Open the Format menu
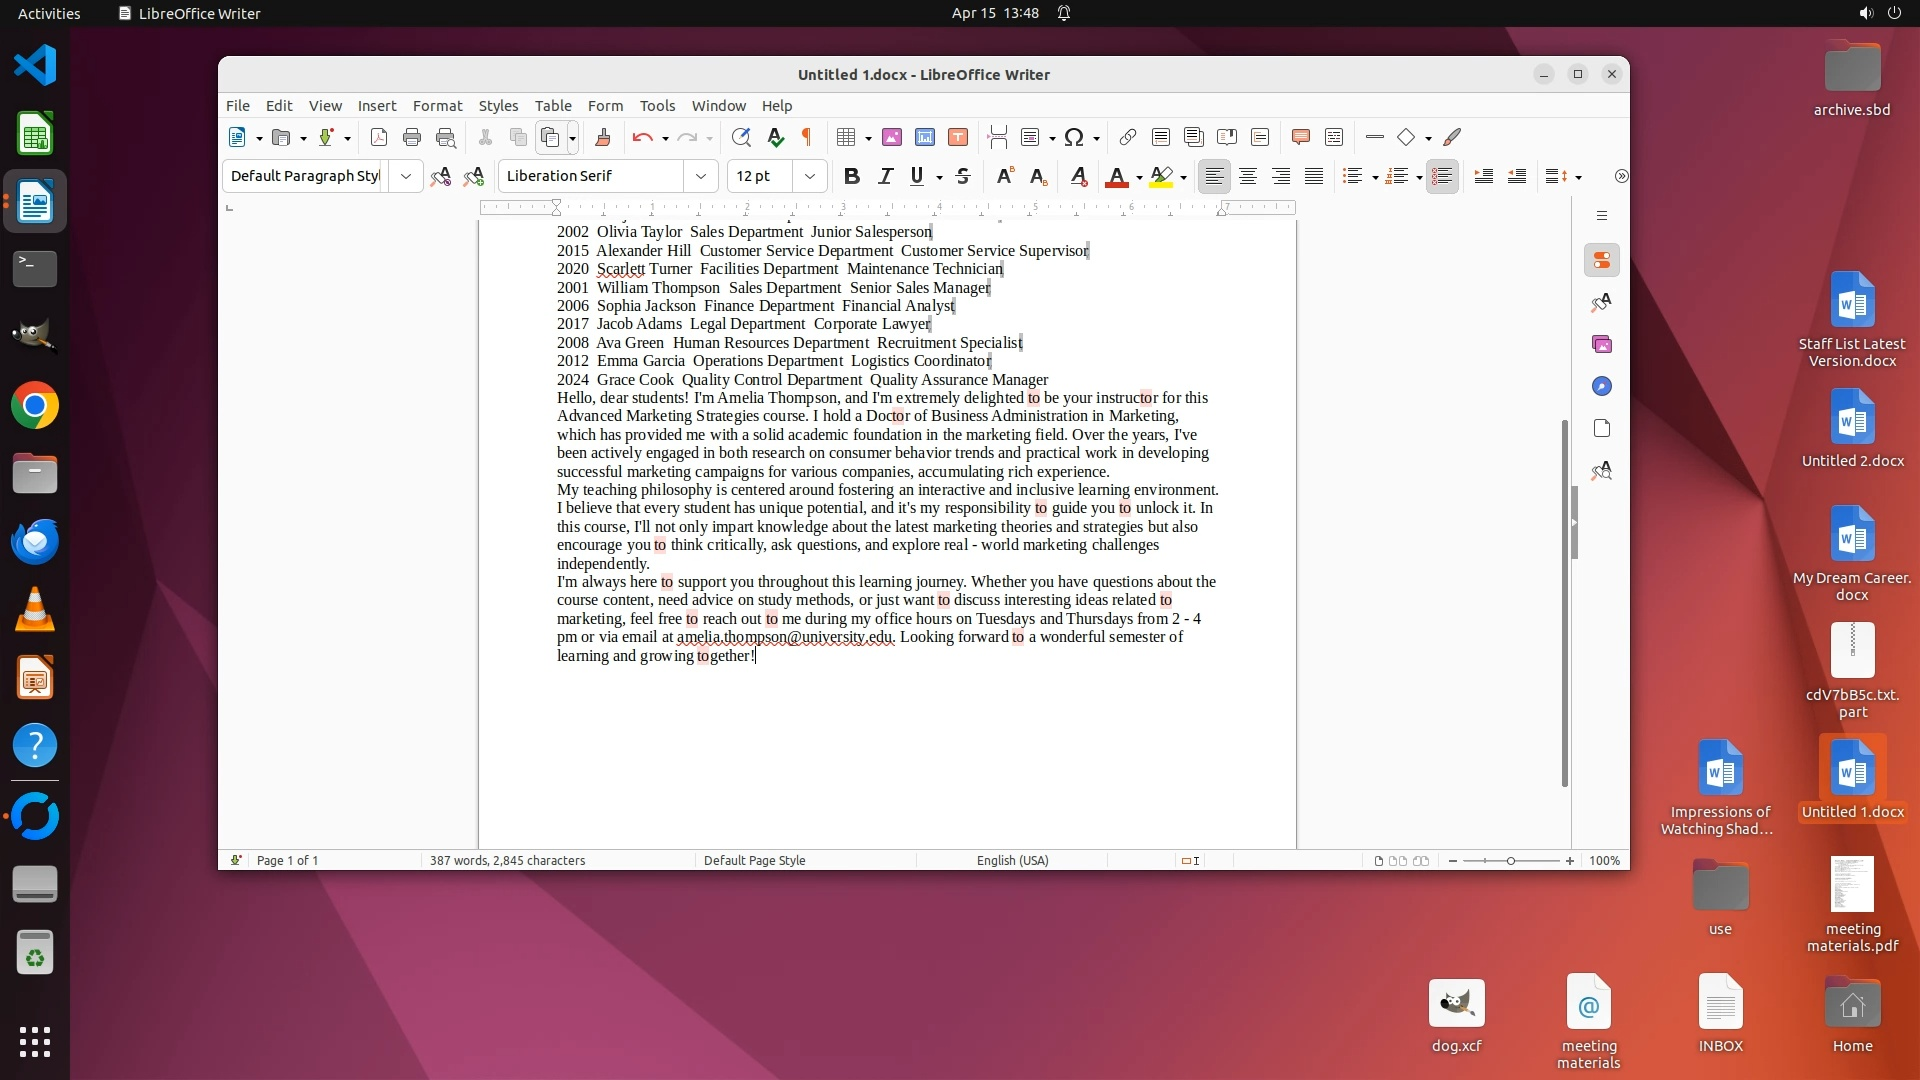This screenshot has width=1920, height=1080. [x=437, y=106]
